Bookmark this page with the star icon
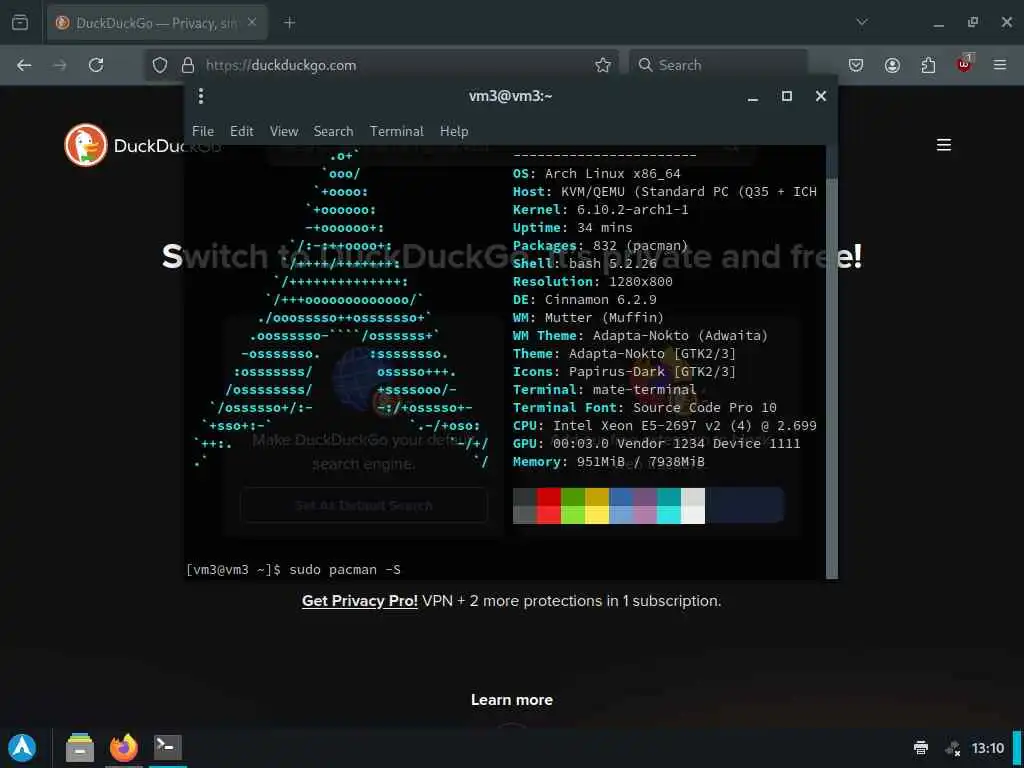1024x768 pixels. click(x=603, y=65)
